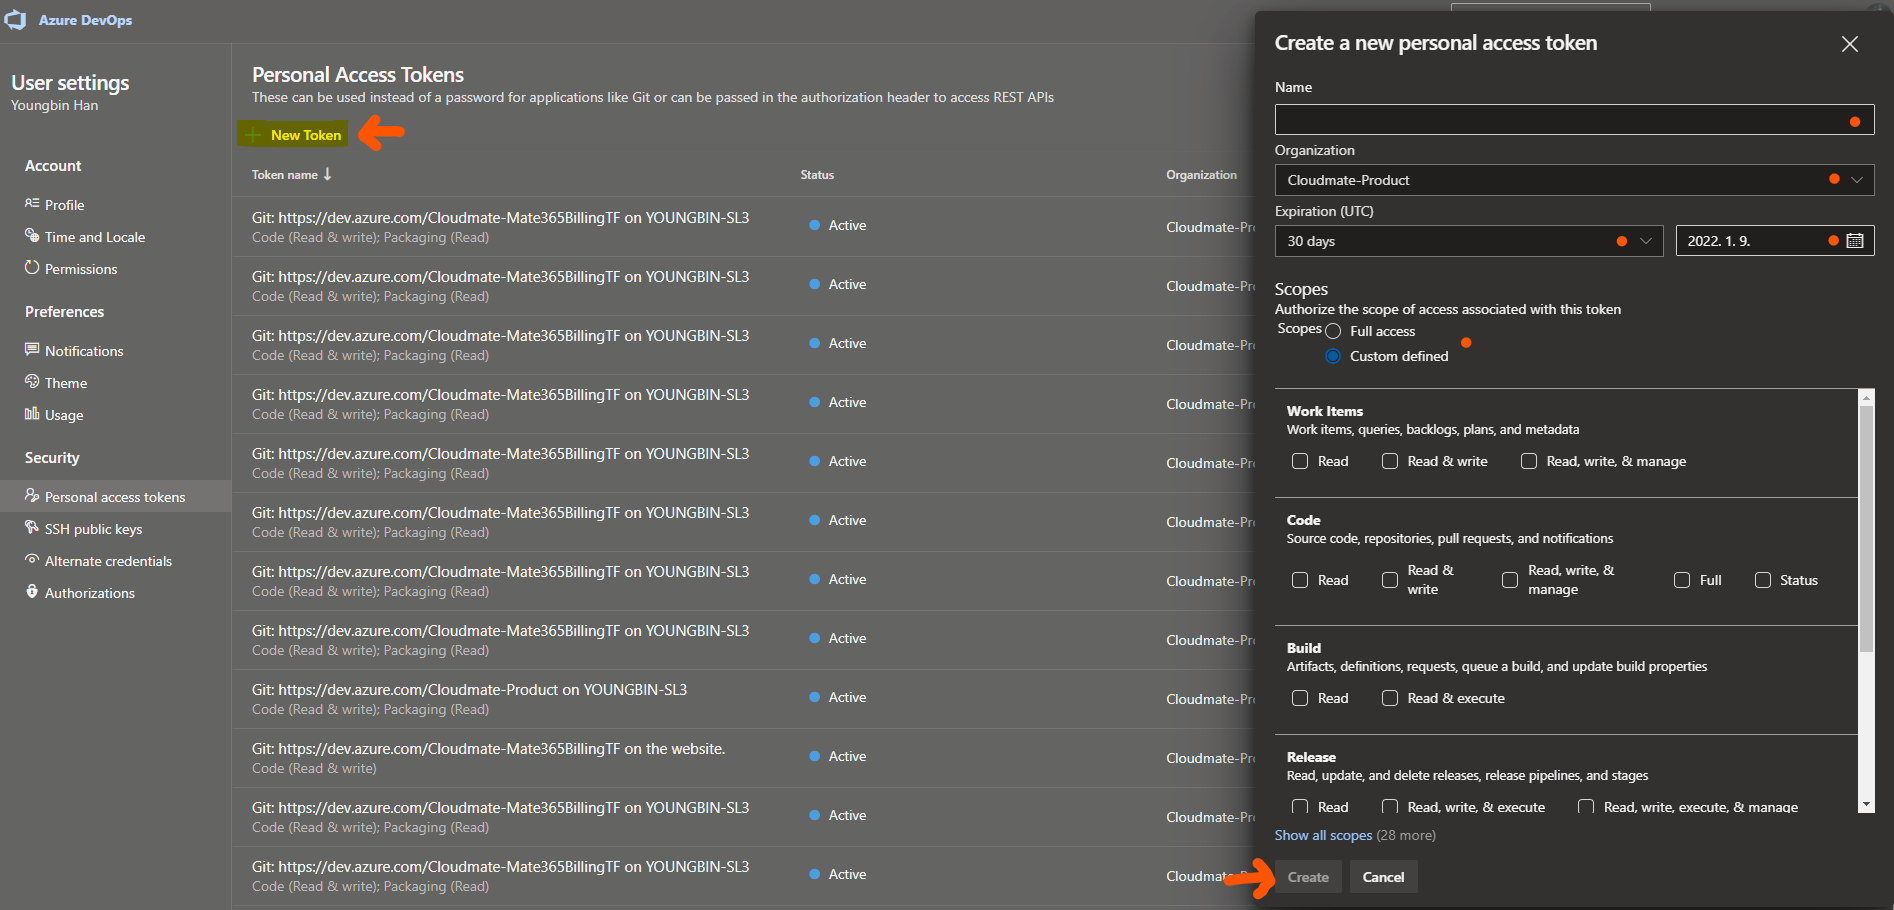This screenshot has height=910, width=1894.
Task: Click the Theme palette icon
Action: (32, 382)
